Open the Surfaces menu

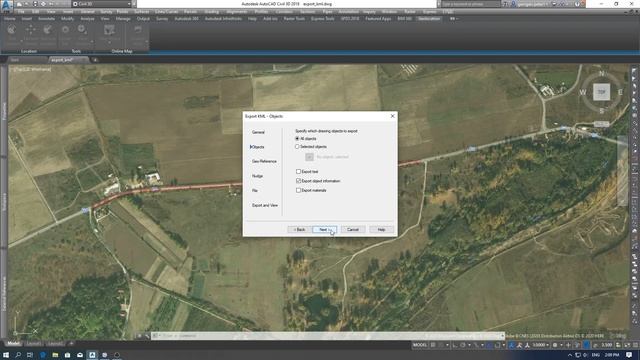(142, 12)
